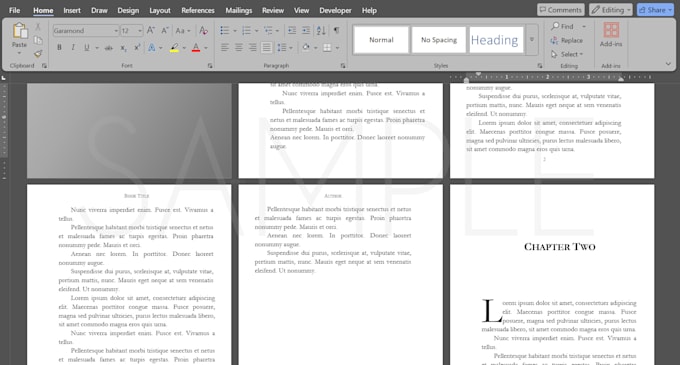The width and height of the screenshot is (680, 365).
Task: Click the Share button
Action: point(655,10)
